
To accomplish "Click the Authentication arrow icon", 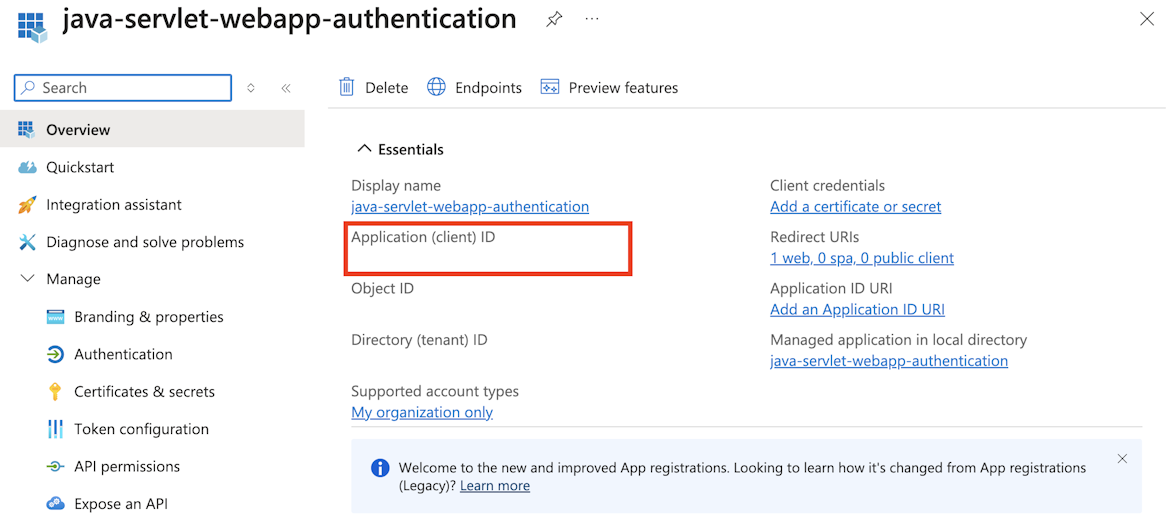I will click(55, 354).
